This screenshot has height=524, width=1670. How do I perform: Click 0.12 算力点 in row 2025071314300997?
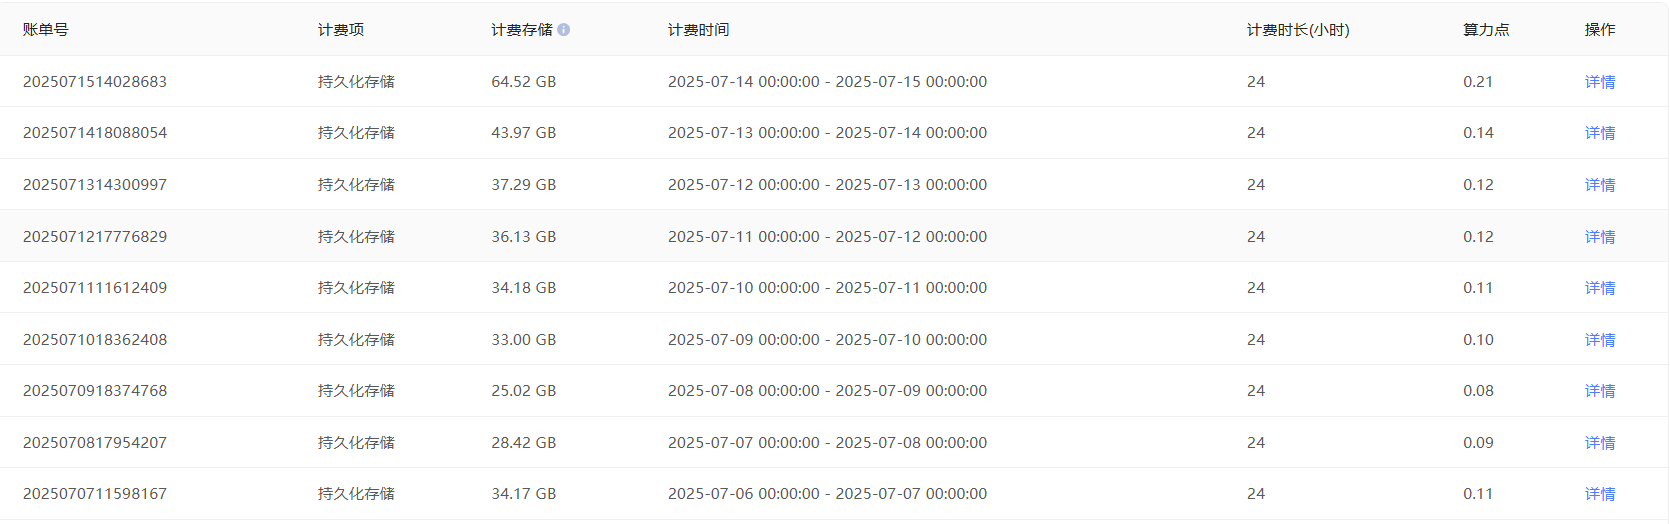click(x=1478, y=185)
